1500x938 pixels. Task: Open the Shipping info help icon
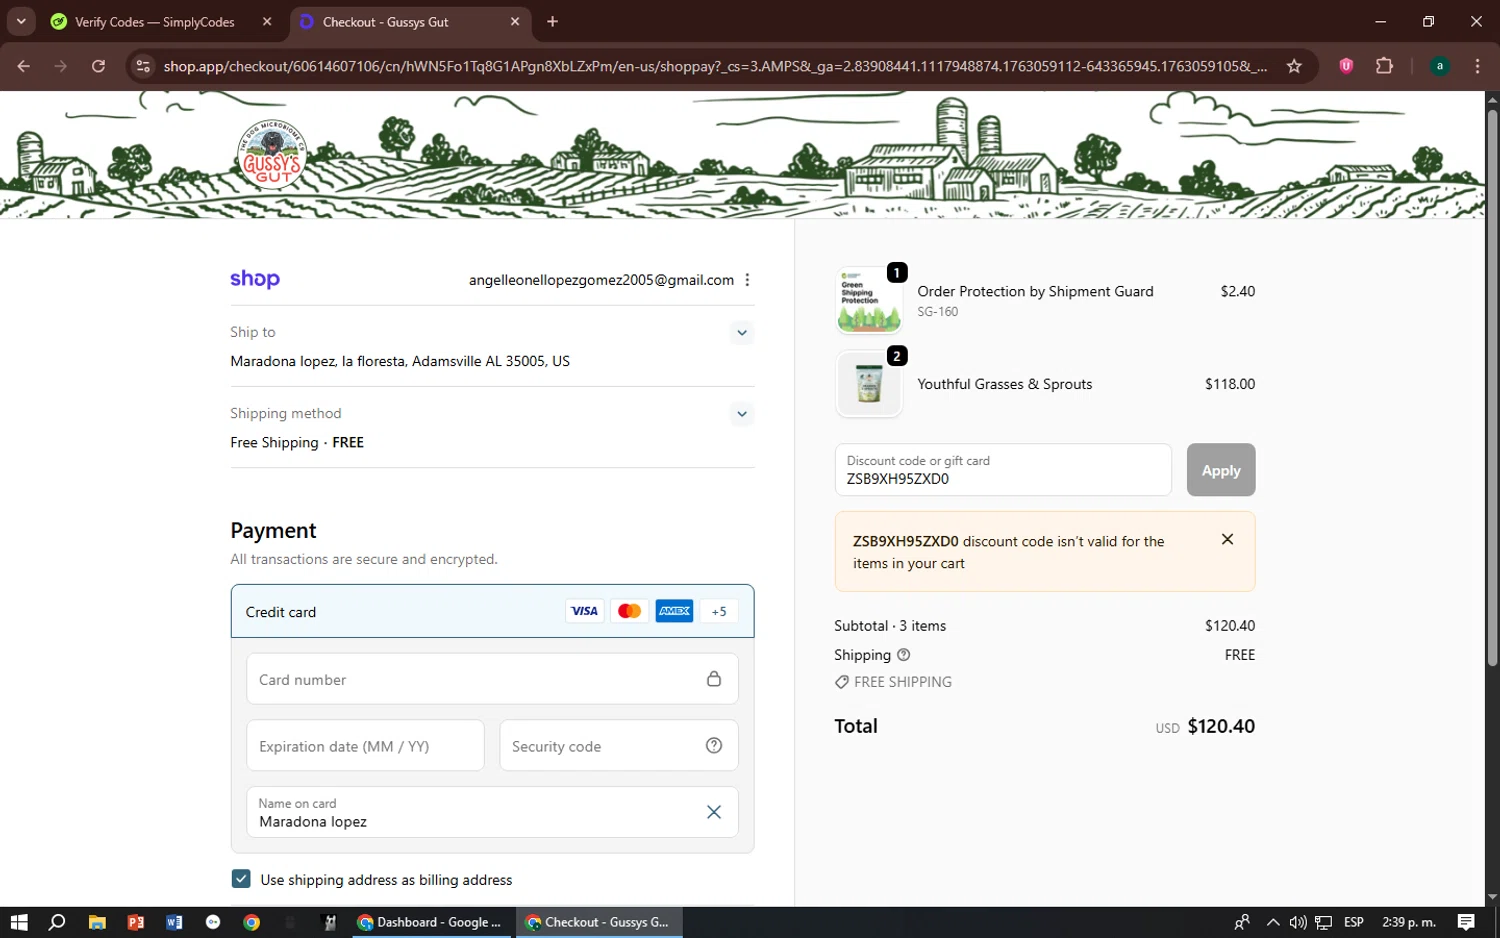pos(904,655)
